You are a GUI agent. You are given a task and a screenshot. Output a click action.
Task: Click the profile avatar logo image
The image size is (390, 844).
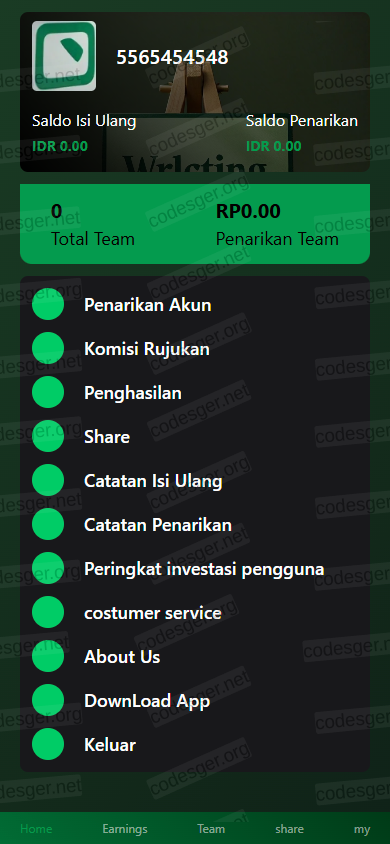[x=64, y=56]
